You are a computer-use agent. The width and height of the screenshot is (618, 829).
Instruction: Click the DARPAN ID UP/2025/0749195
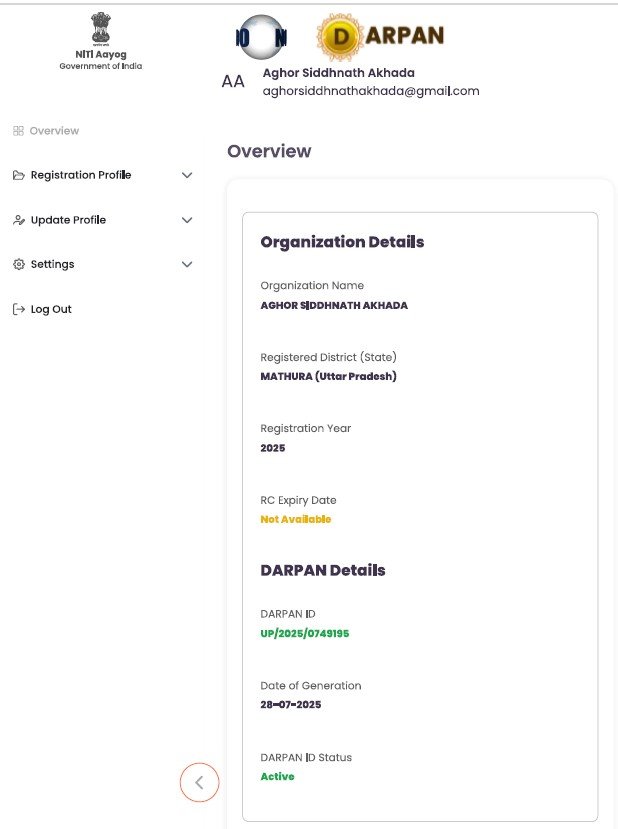[x=304, y=633]
